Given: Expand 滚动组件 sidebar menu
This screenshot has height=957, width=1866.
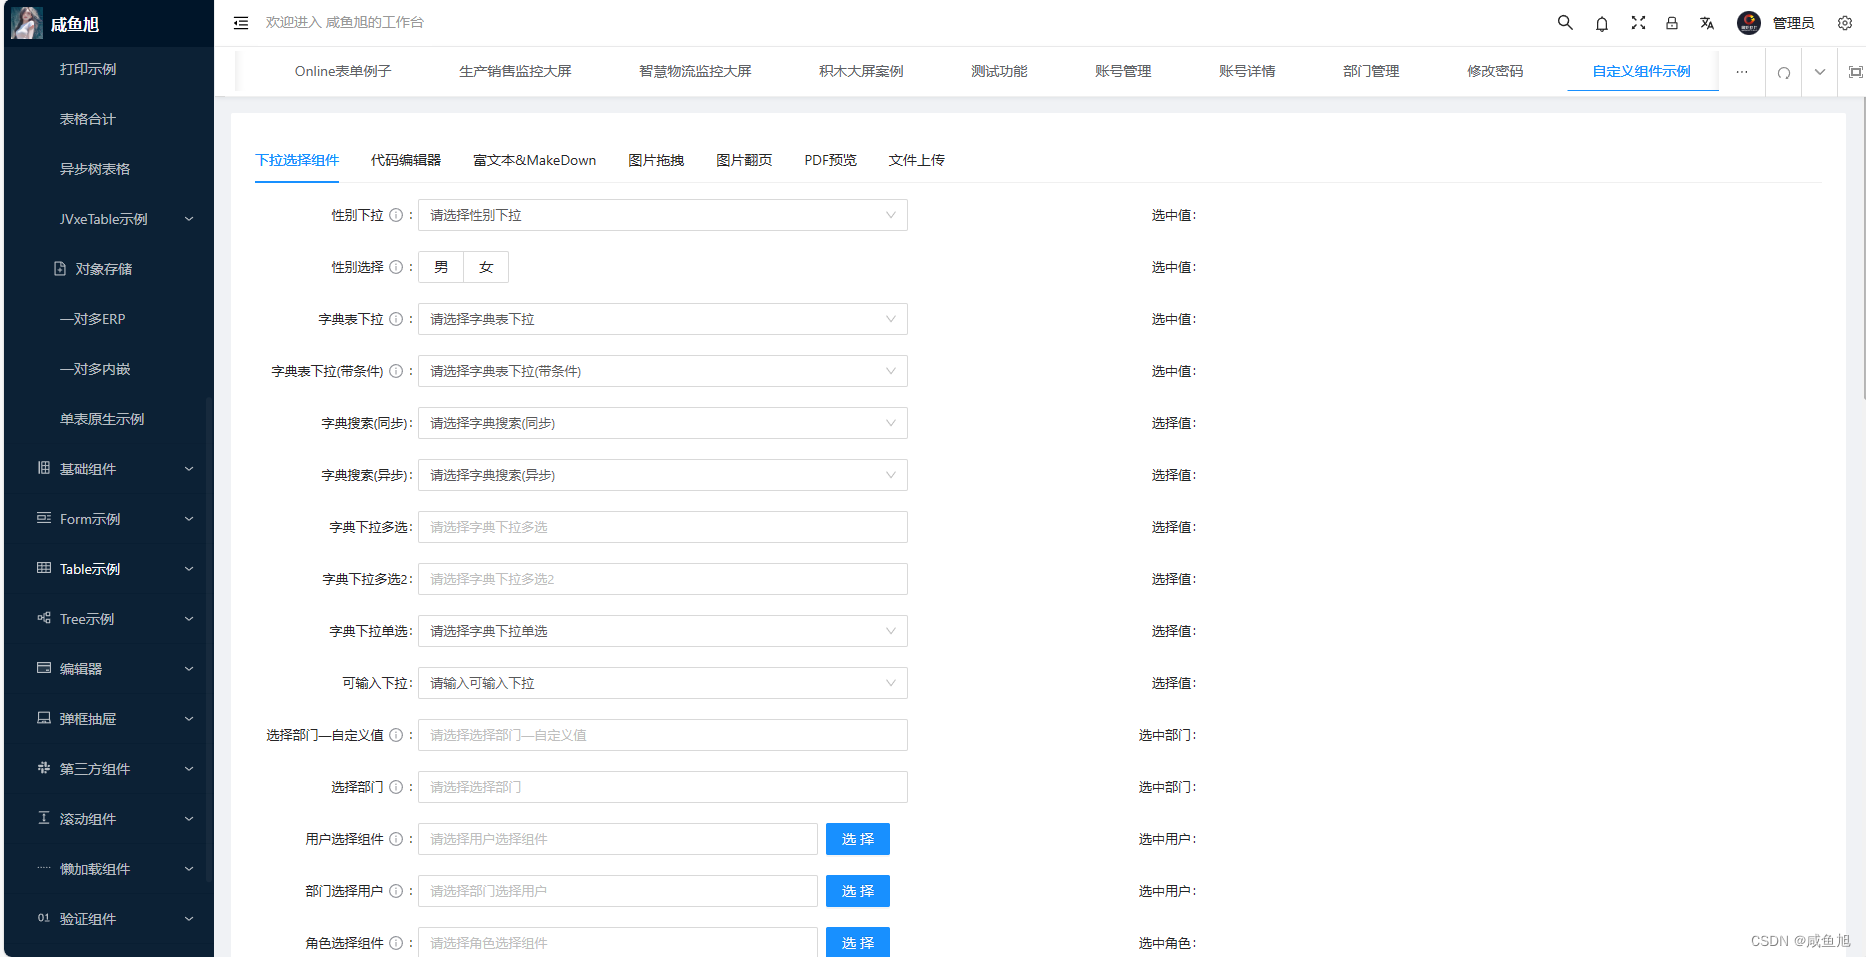Looking at the screenshot, I should (109, 819).
